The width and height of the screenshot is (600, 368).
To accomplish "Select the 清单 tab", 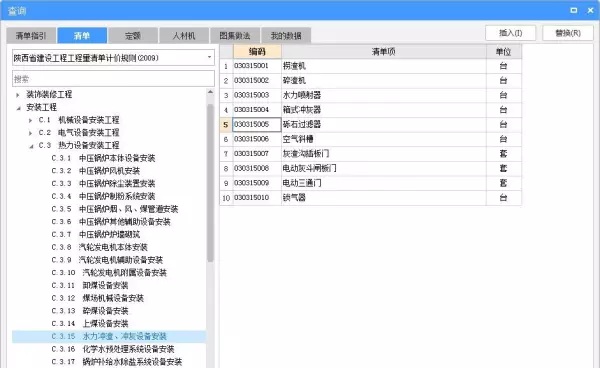I will (82, 36).
